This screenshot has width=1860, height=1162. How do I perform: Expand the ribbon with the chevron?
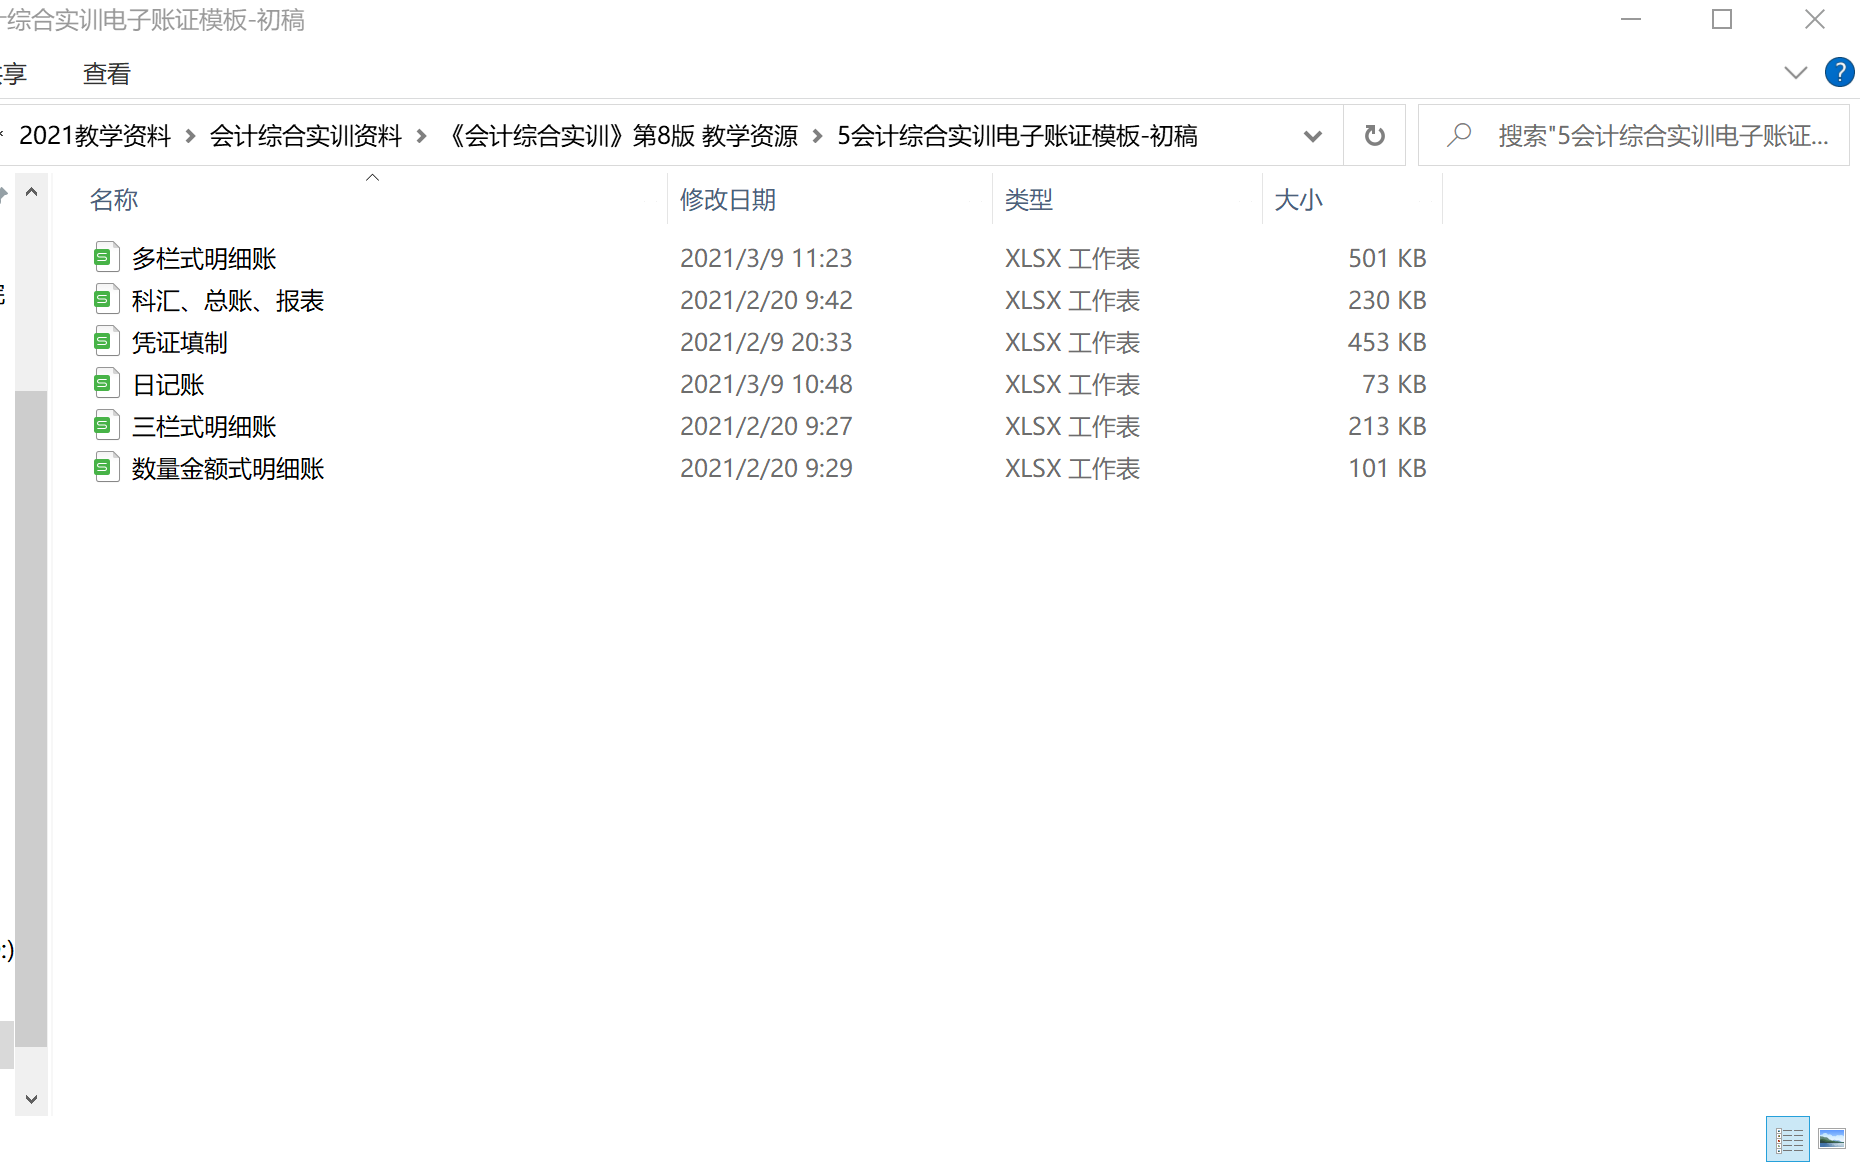coord(1795,72)
